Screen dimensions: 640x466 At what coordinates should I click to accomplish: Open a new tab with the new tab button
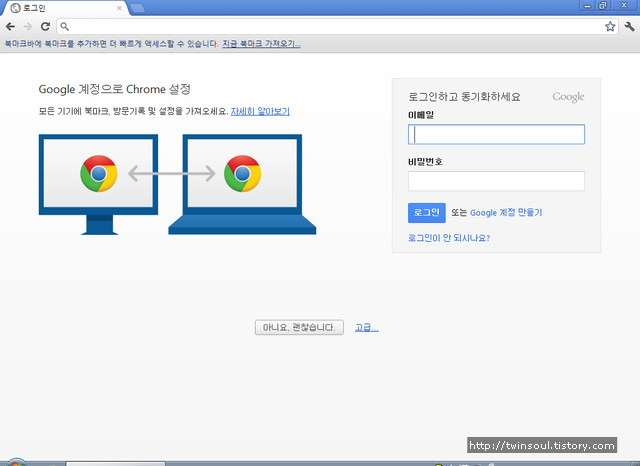[x=137, y=8]
